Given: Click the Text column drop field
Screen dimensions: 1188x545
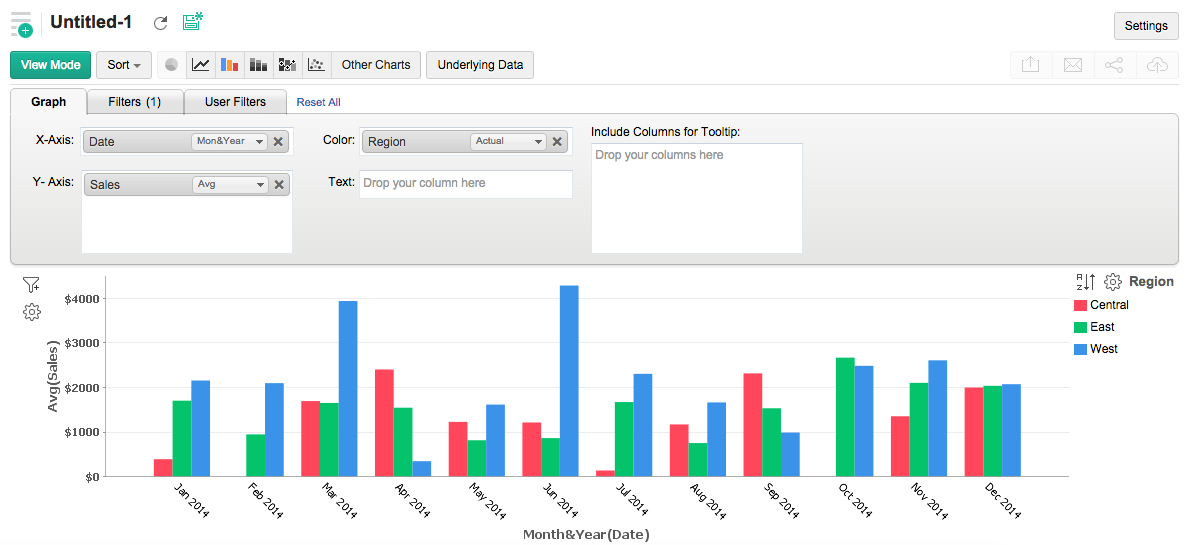Looking at the screenshot, I should coord(466,184).
